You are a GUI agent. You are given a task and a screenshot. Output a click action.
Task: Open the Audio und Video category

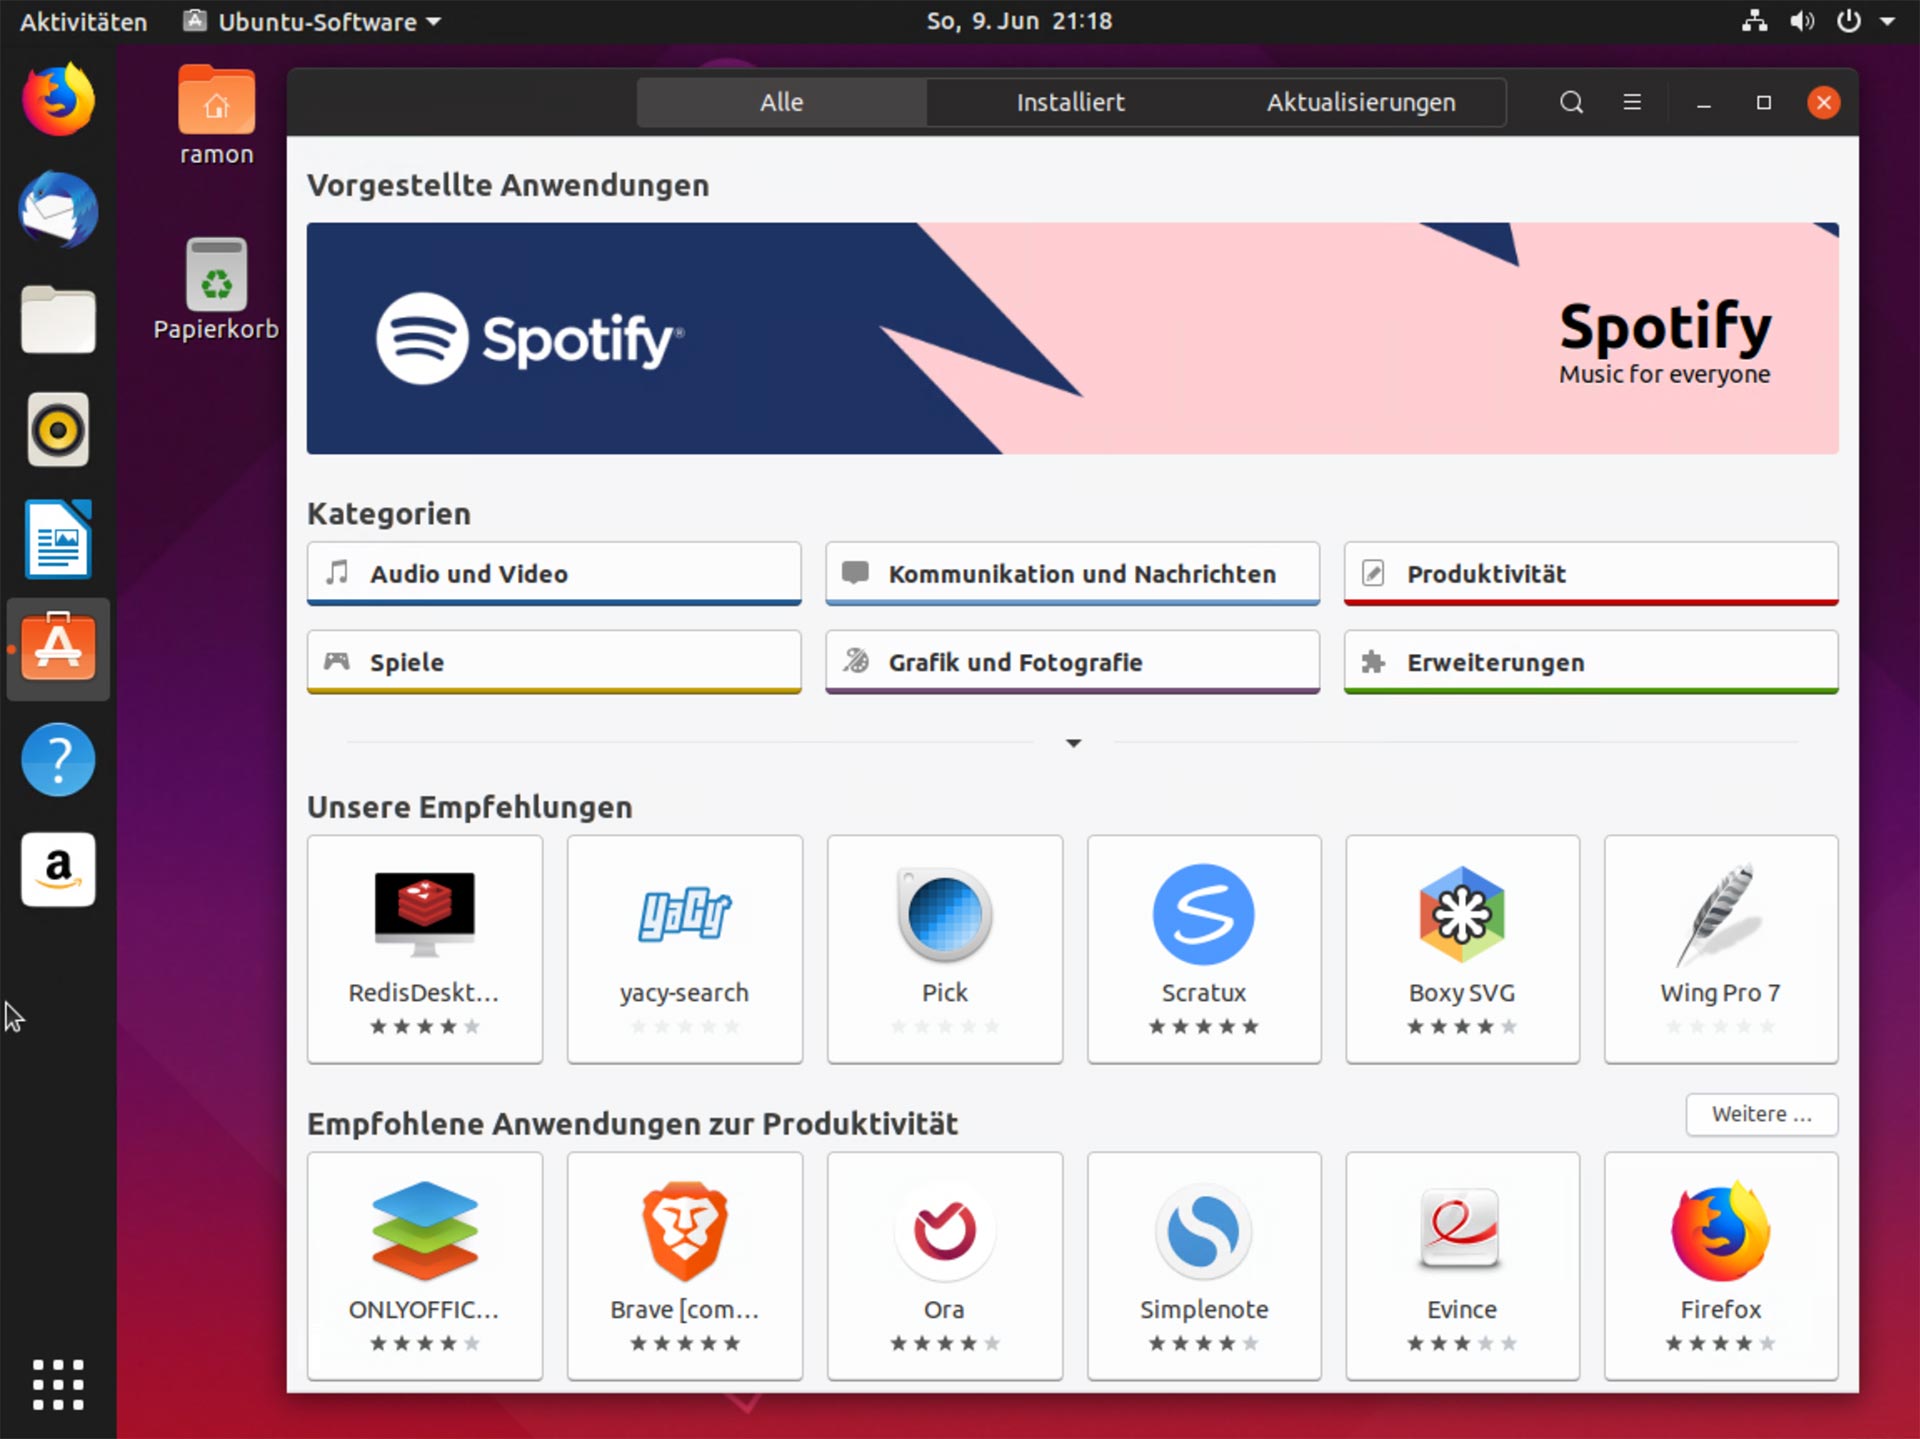(x=554, y=574)
